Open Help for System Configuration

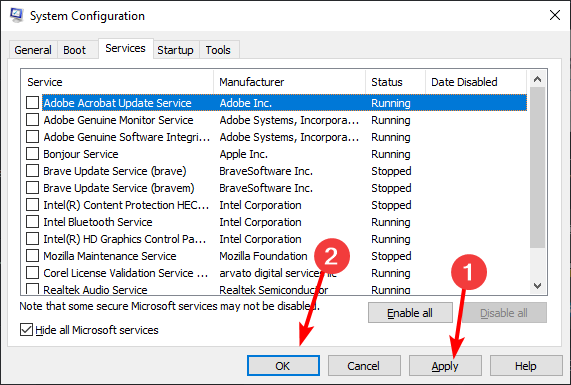(526, 366)
